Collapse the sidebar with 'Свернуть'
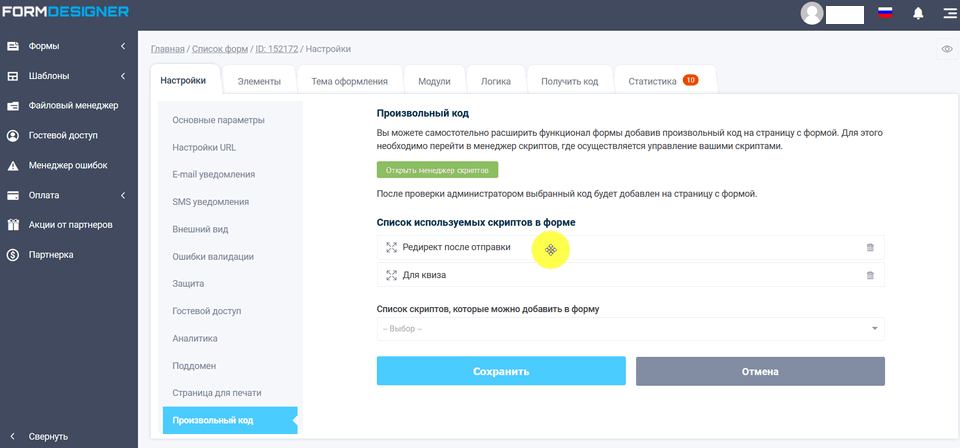960x448 pixels. click(48, 436)
